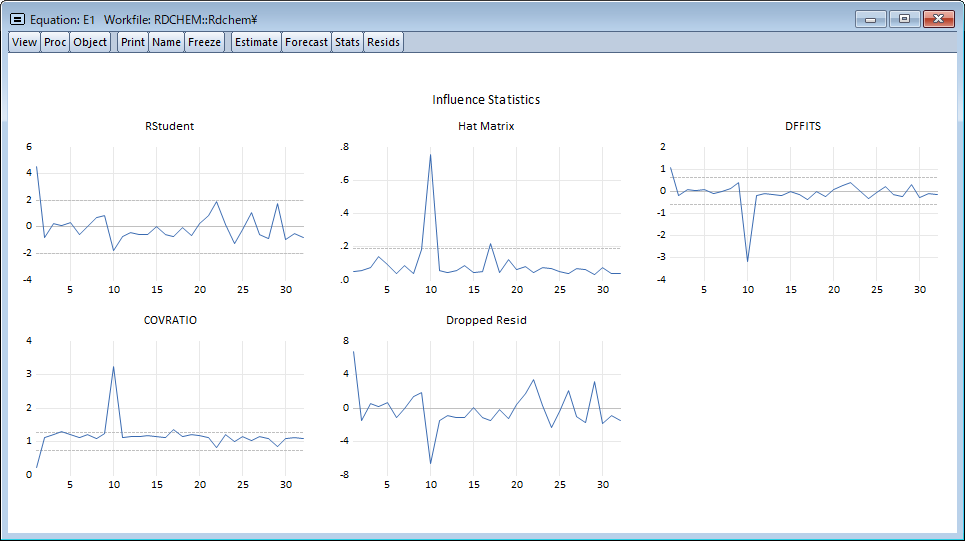Click the Forecast button
This screenshot has height=541, width=965.
(306, 42)
